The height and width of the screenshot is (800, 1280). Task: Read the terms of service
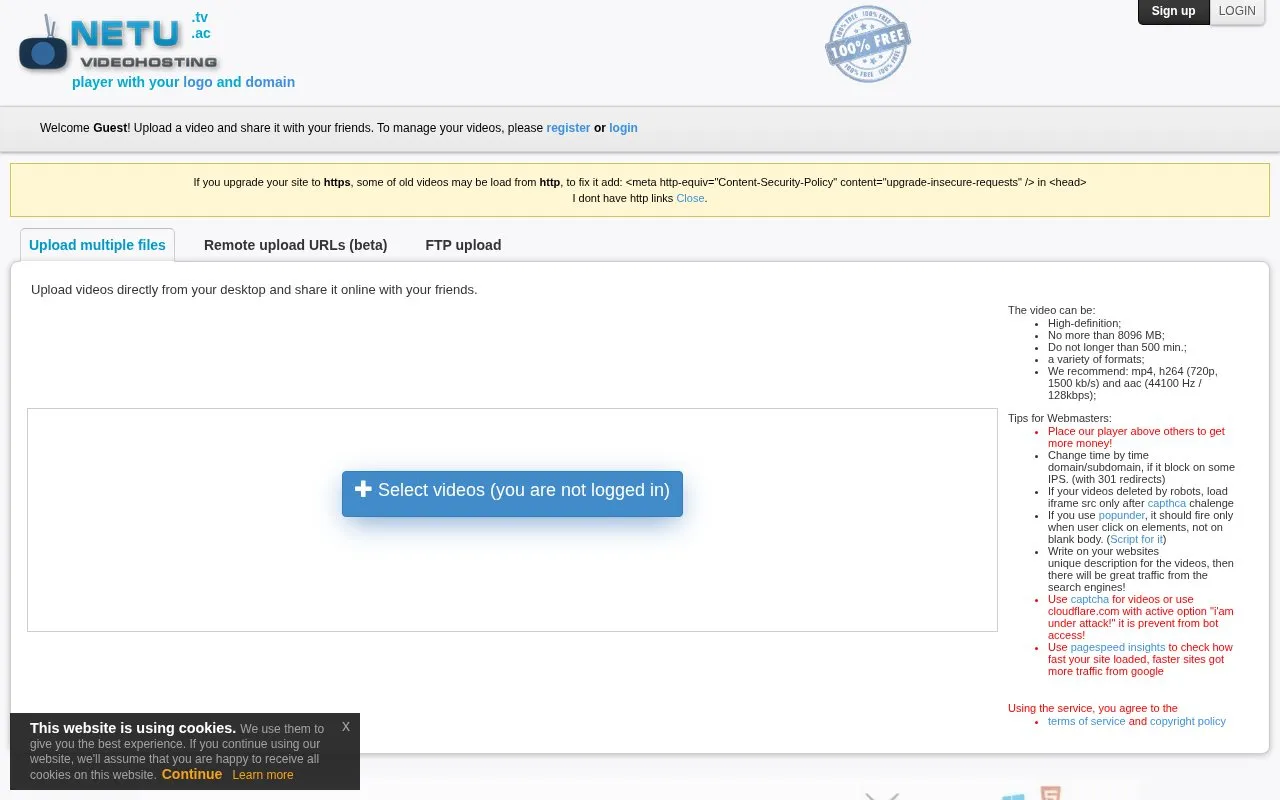[1086, 721]
